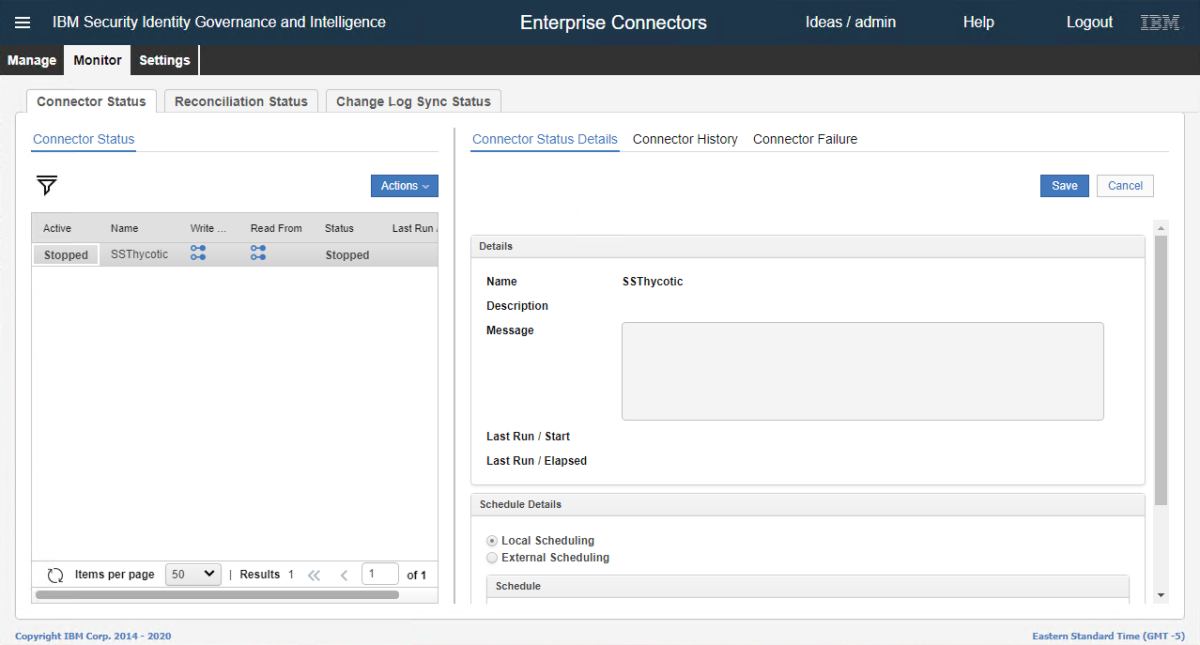Select the Local Scheduling radio button
The height and width of the screenshot is (645, 1200).
pyautogui.click(x=492, y=541)
